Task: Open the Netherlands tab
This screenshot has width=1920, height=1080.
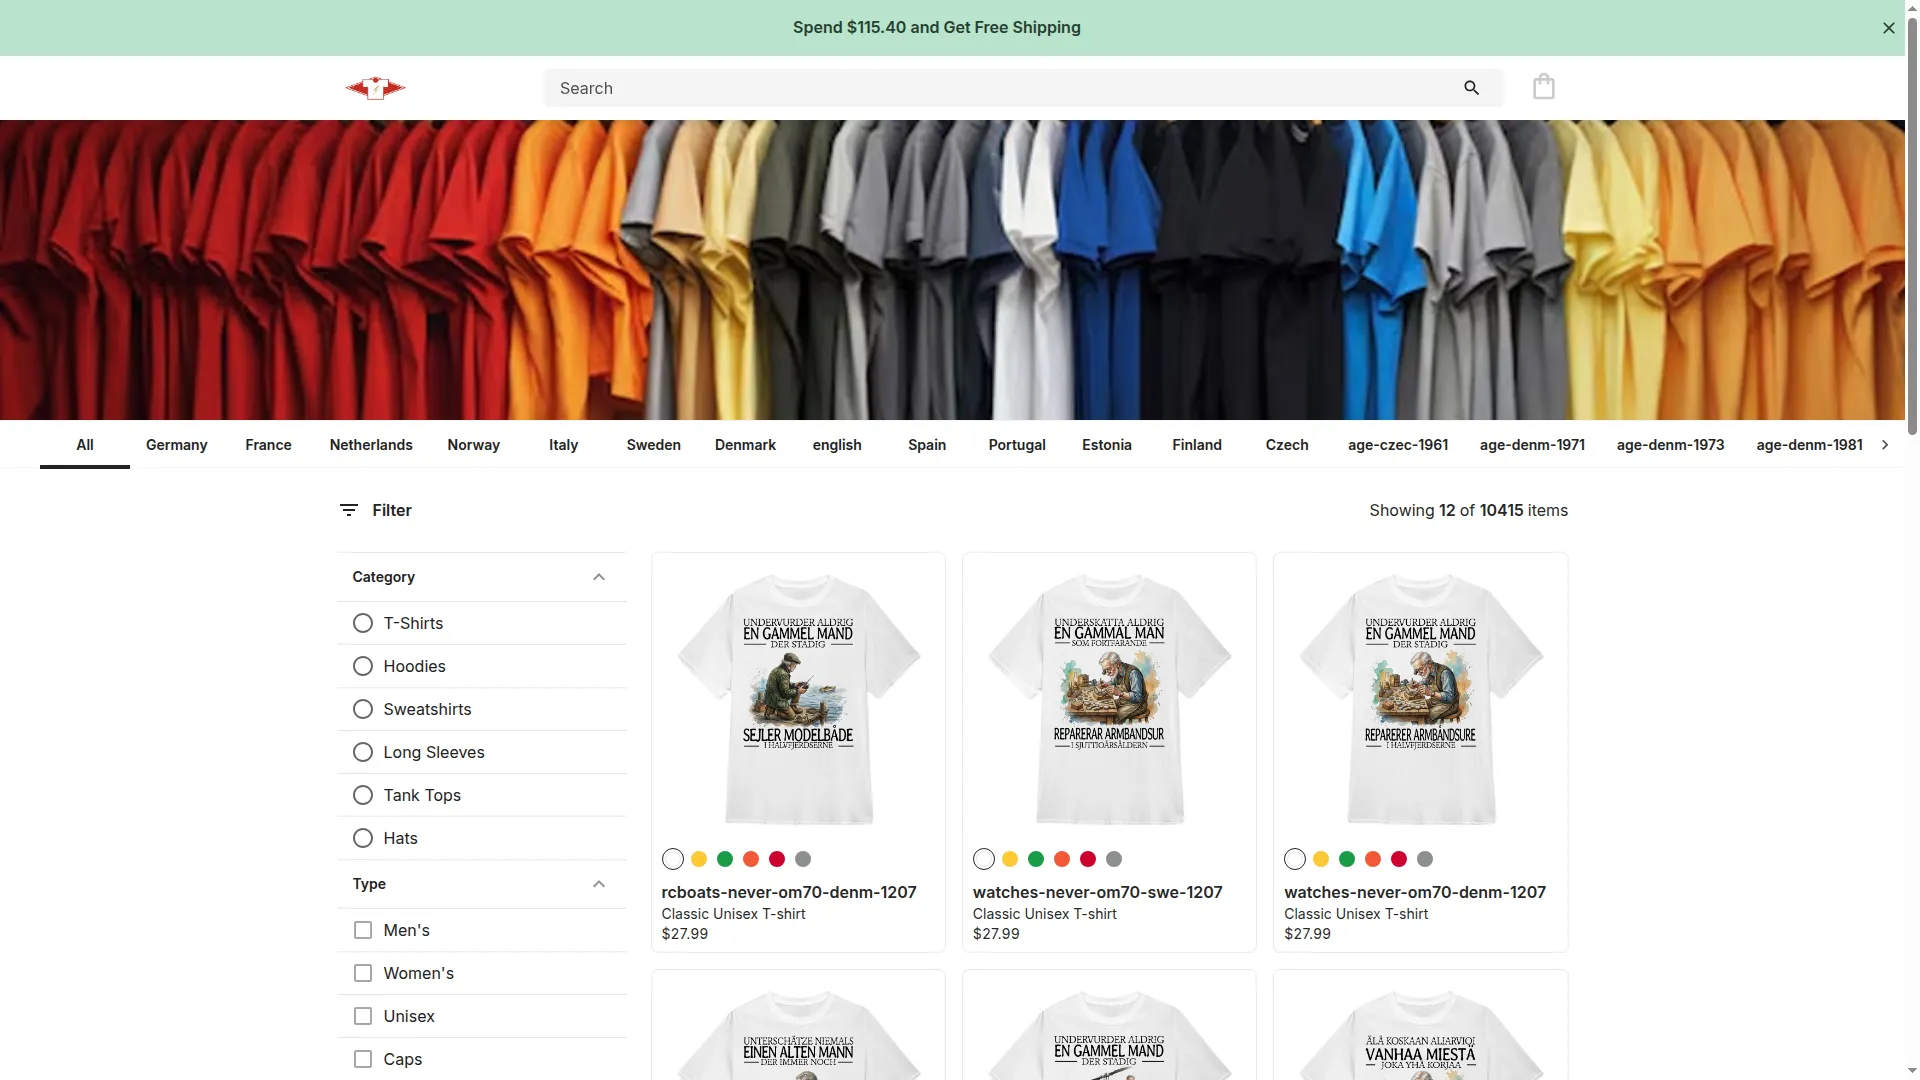Action: coord(371,445)
